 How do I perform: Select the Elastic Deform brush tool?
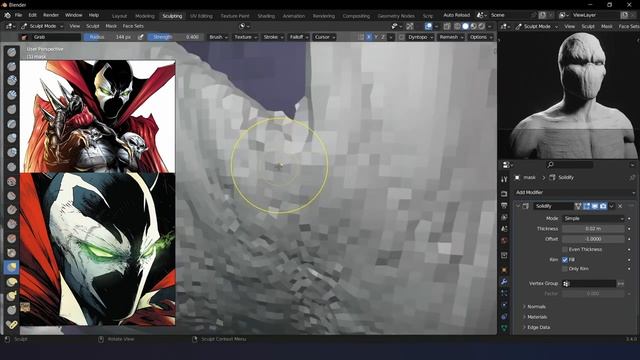tap(12, 282)
